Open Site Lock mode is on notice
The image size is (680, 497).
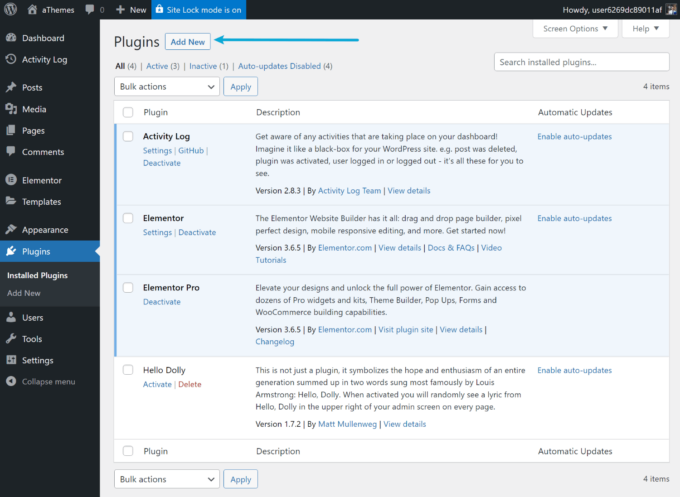[199, 10]
